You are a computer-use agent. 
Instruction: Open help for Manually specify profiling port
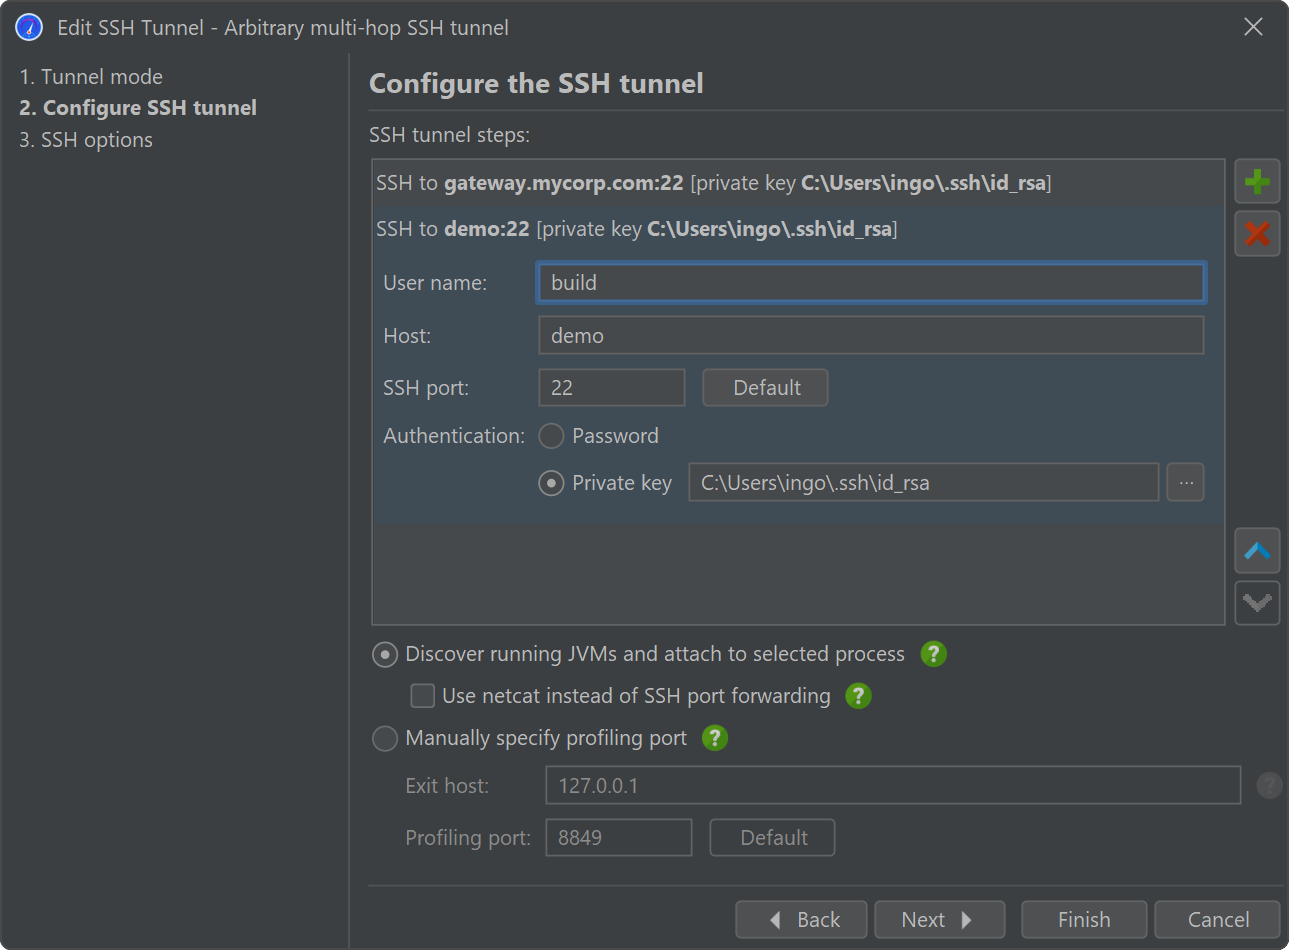714,738
